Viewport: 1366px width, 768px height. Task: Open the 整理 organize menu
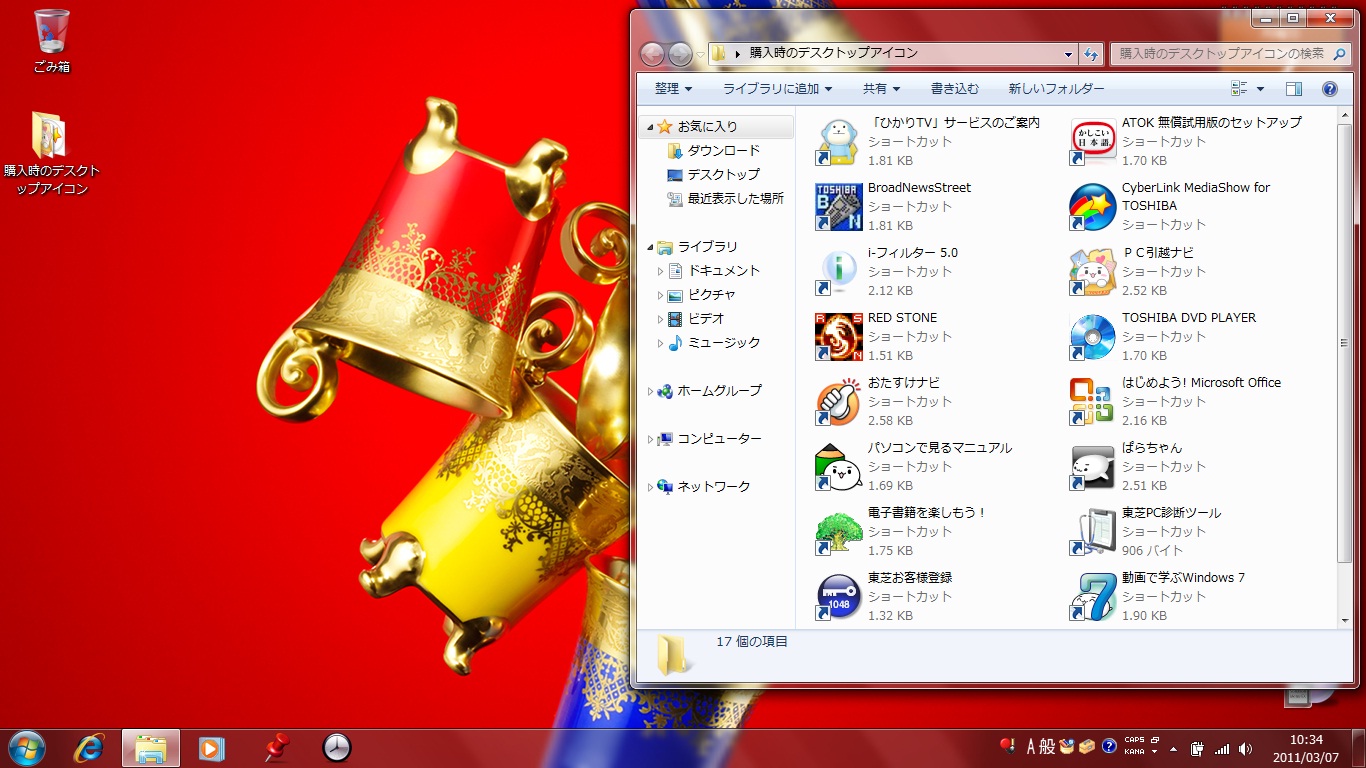(x=673, y=89)
